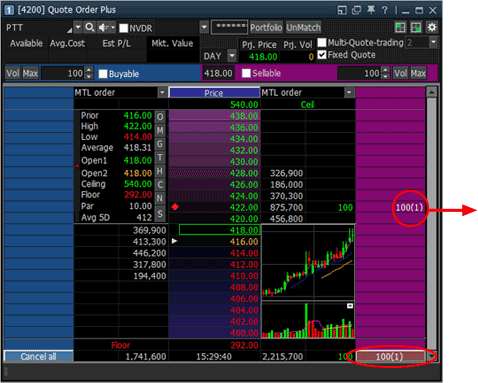
Task: Switch to UnMatch view
Action: 303,27
